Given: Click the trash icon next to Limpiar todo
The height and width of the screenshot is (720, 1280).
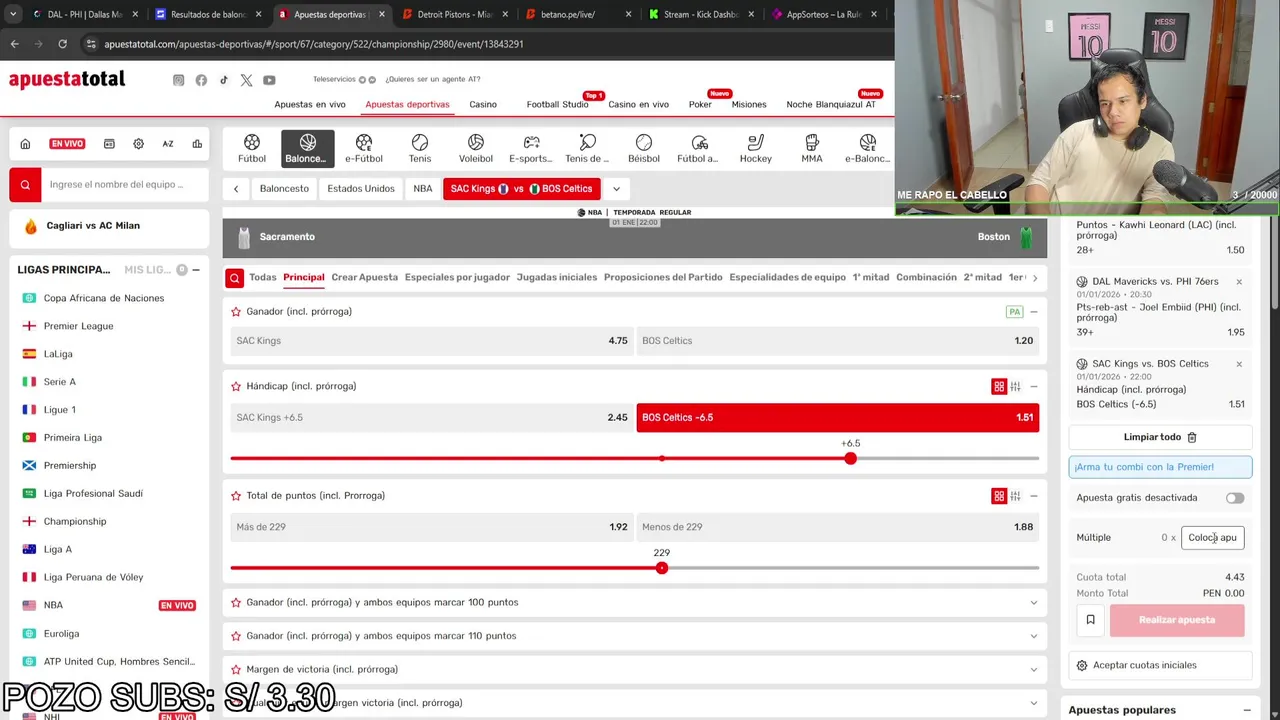Looking at the screenshot, I should pyautogui.click(x=1192, y=437).
